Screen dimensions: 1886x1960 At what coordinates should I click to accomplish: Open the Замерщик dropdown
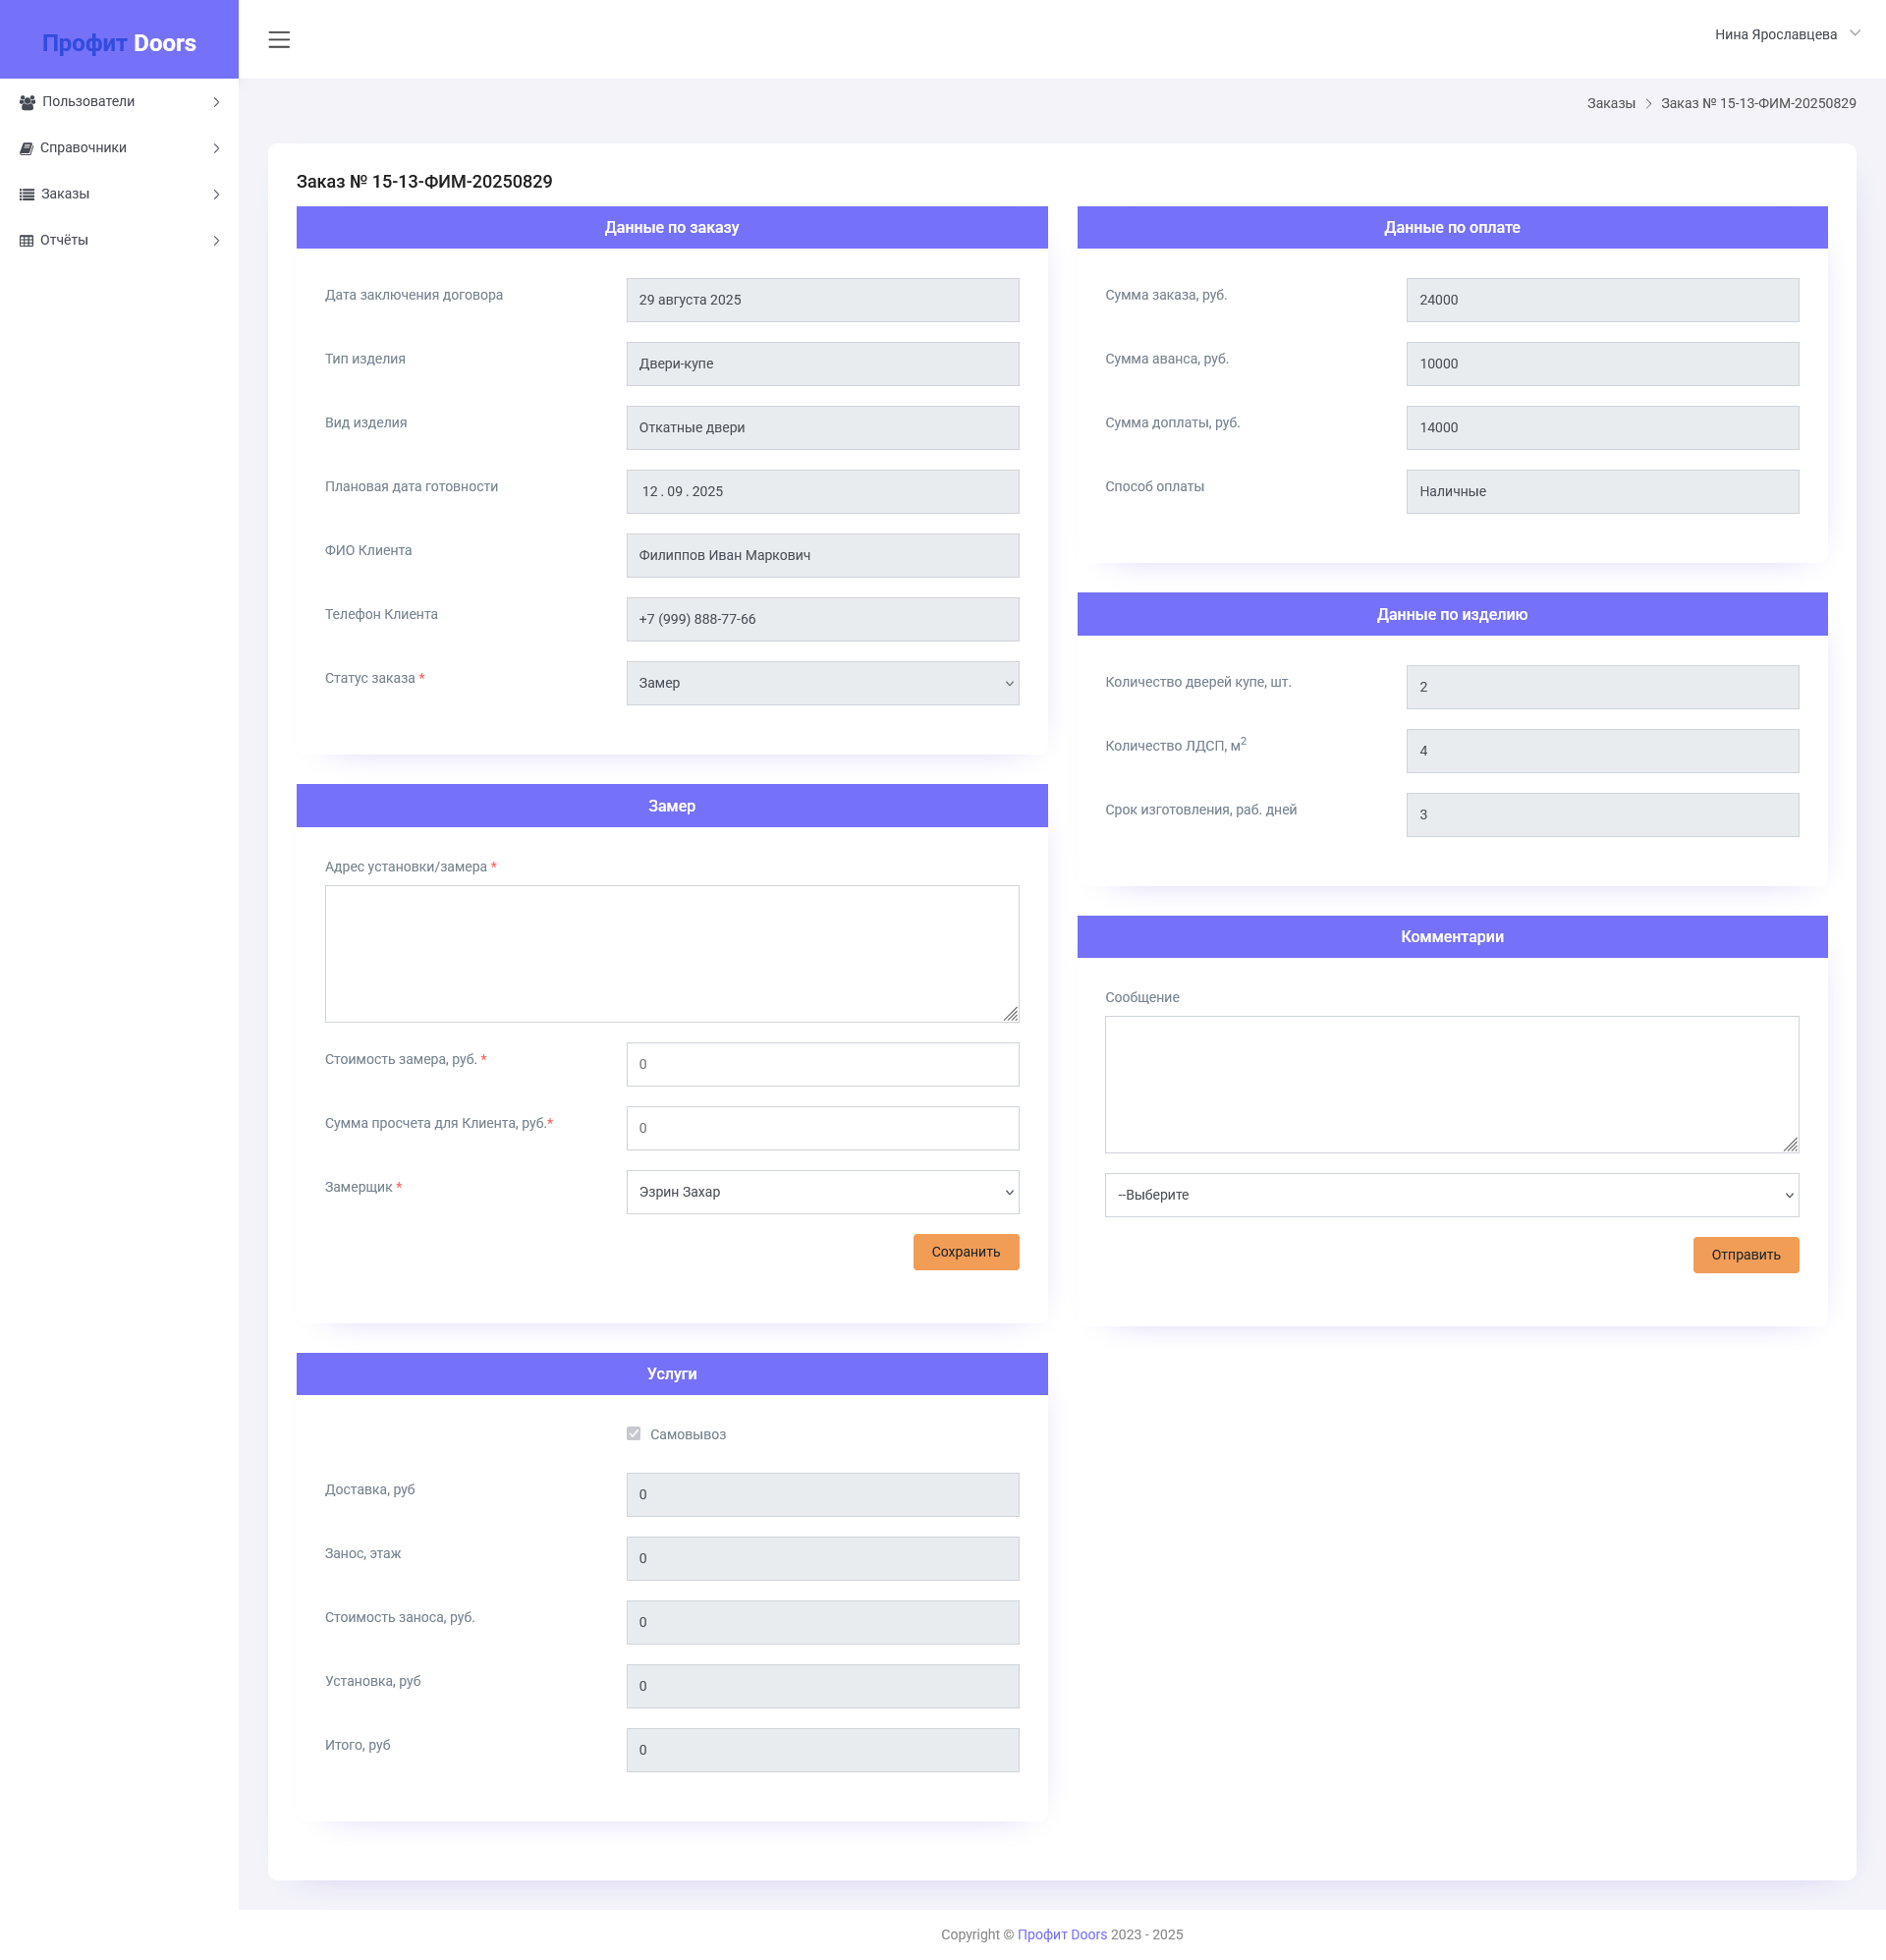(x=822, y=1192)
